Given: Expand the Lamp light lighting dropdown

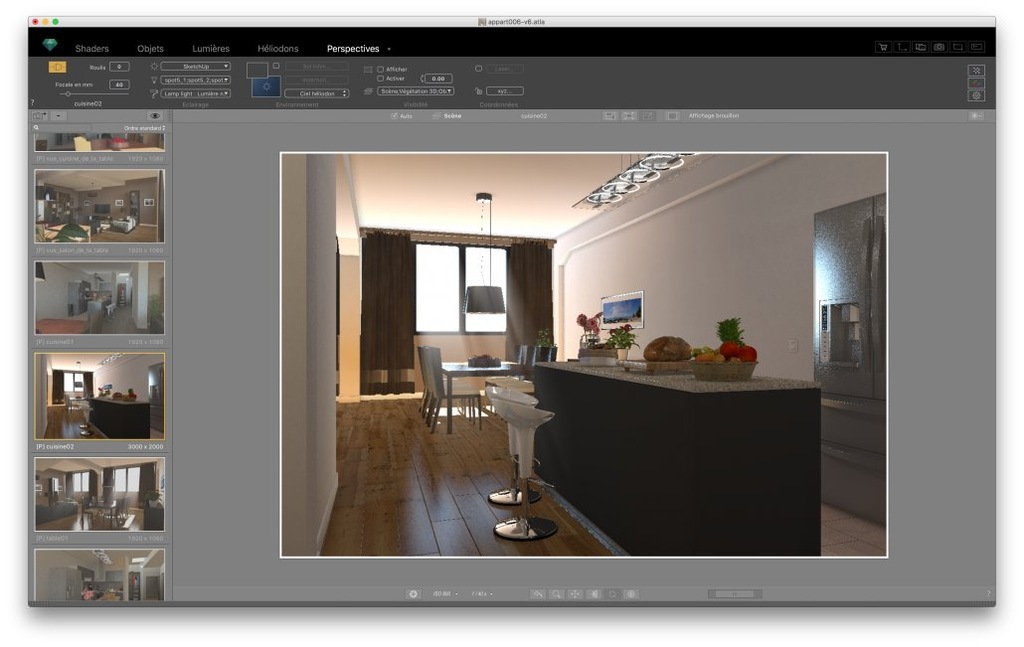Looking at the screenshot, I should [195, 93].
